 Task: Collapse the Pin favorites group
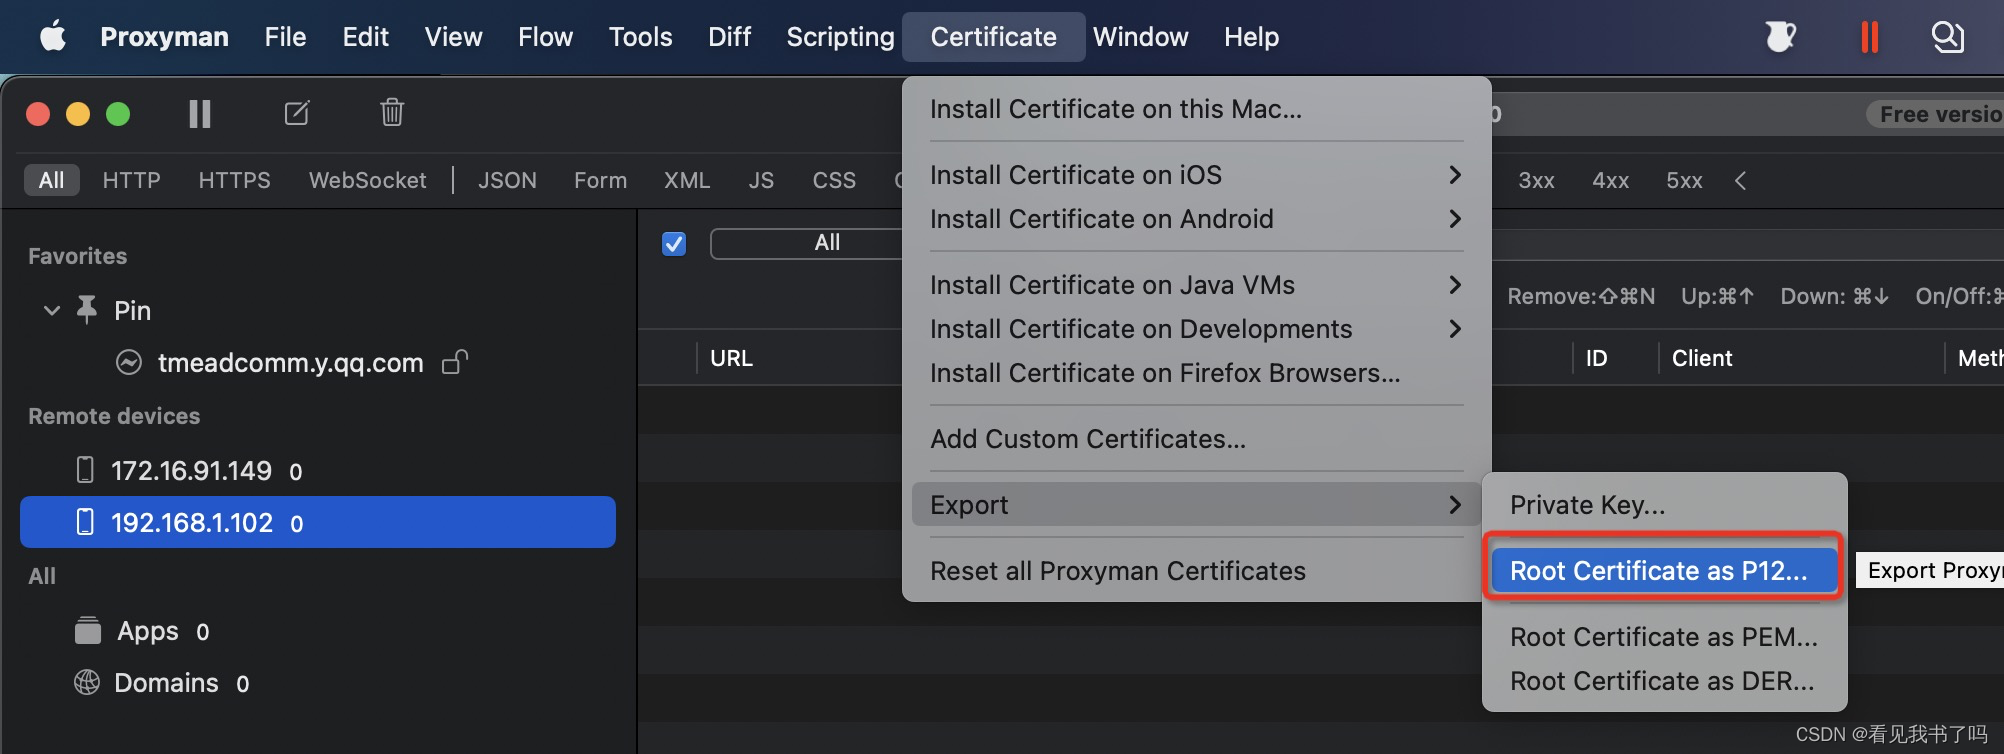coord(52,310)
